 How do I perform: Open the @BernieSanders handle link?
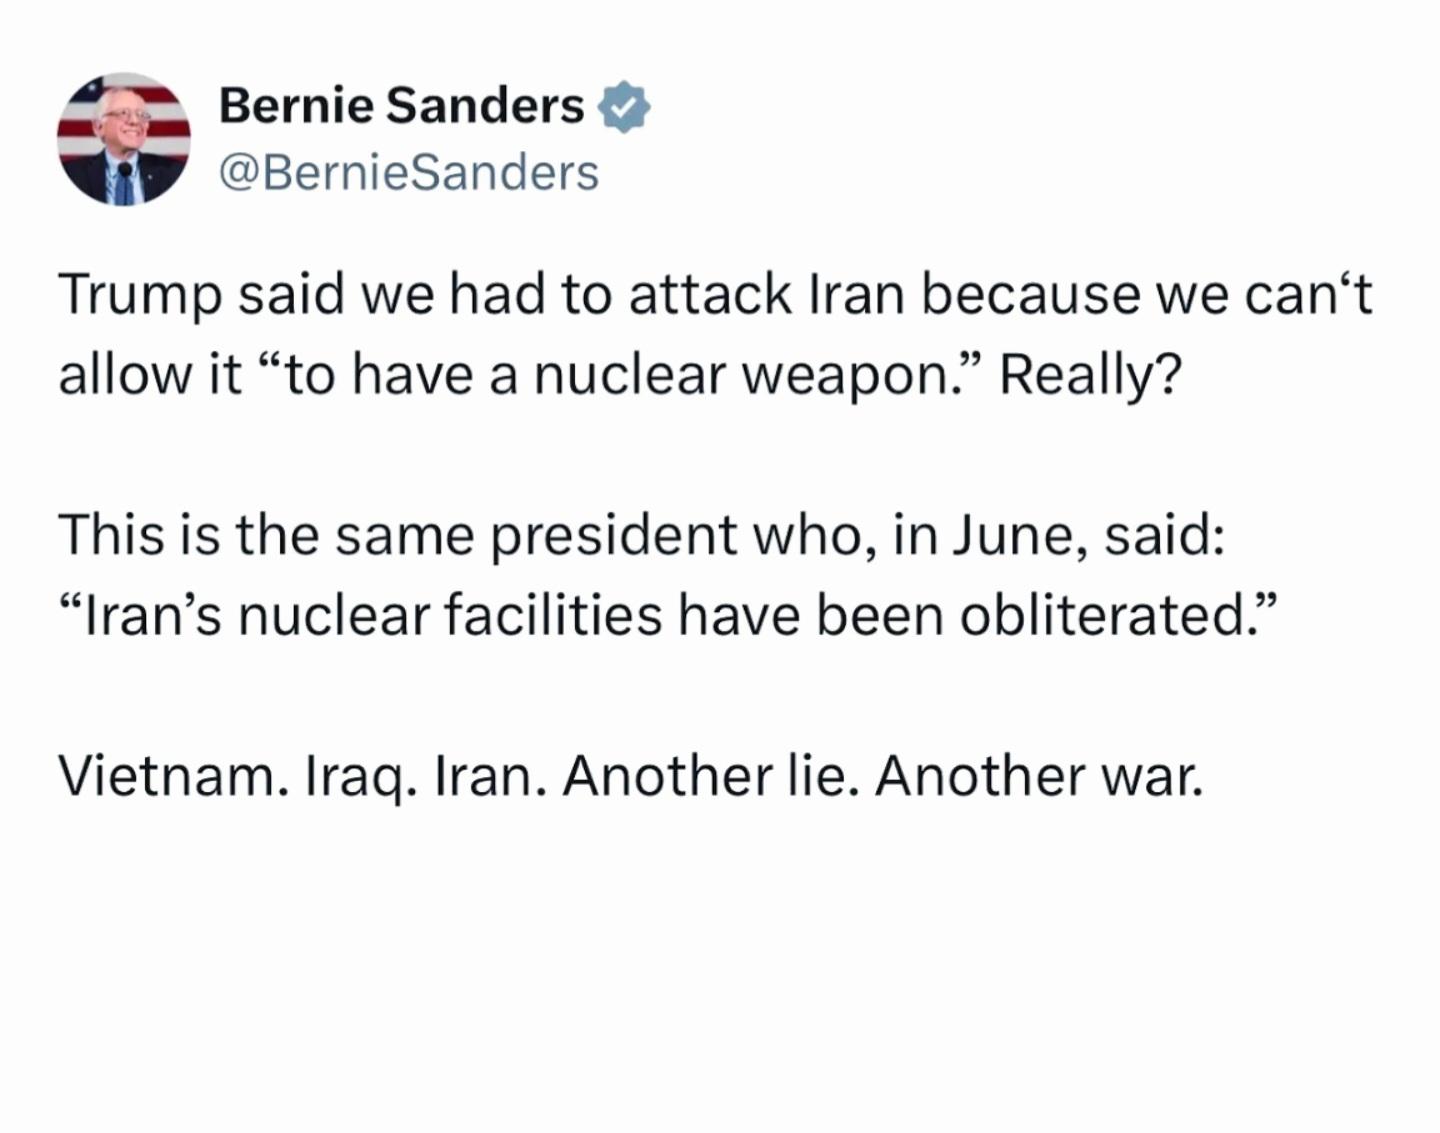[x=408, y=172]
